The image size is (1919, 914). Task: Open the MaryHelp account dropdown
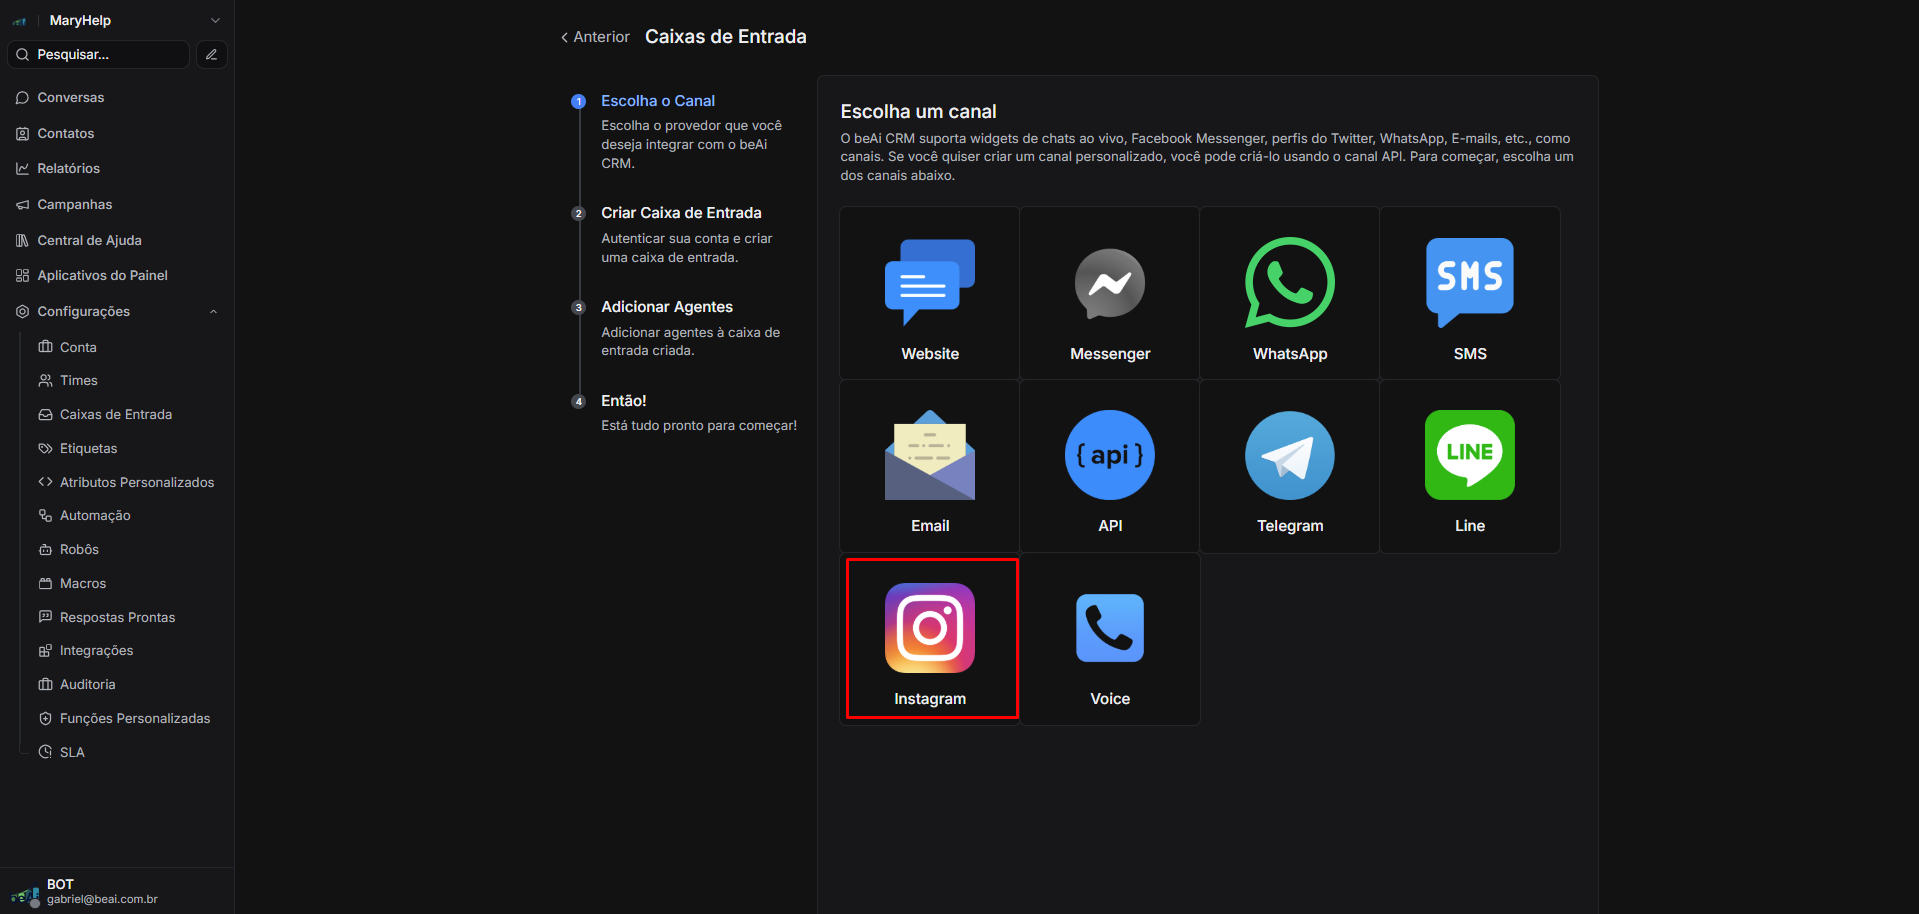pyautogui.click(x=215, y=21)
